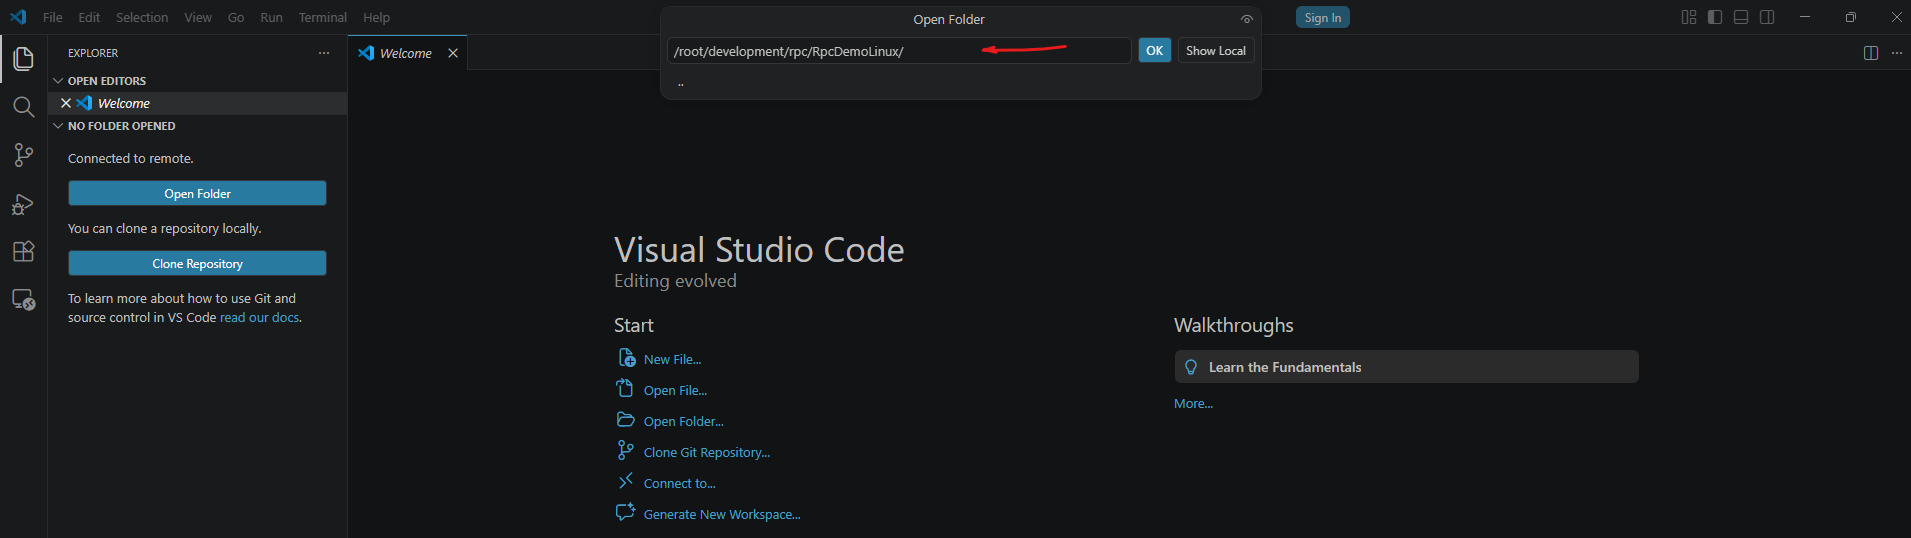Click the Connect to icon under Start
The width and height of the screenshot is (1911, 538).
[x=626, y=482]
